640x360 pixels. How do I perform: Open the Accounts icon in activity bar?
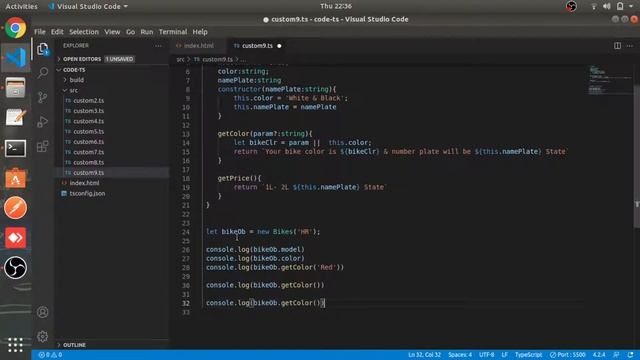point(42,312)
